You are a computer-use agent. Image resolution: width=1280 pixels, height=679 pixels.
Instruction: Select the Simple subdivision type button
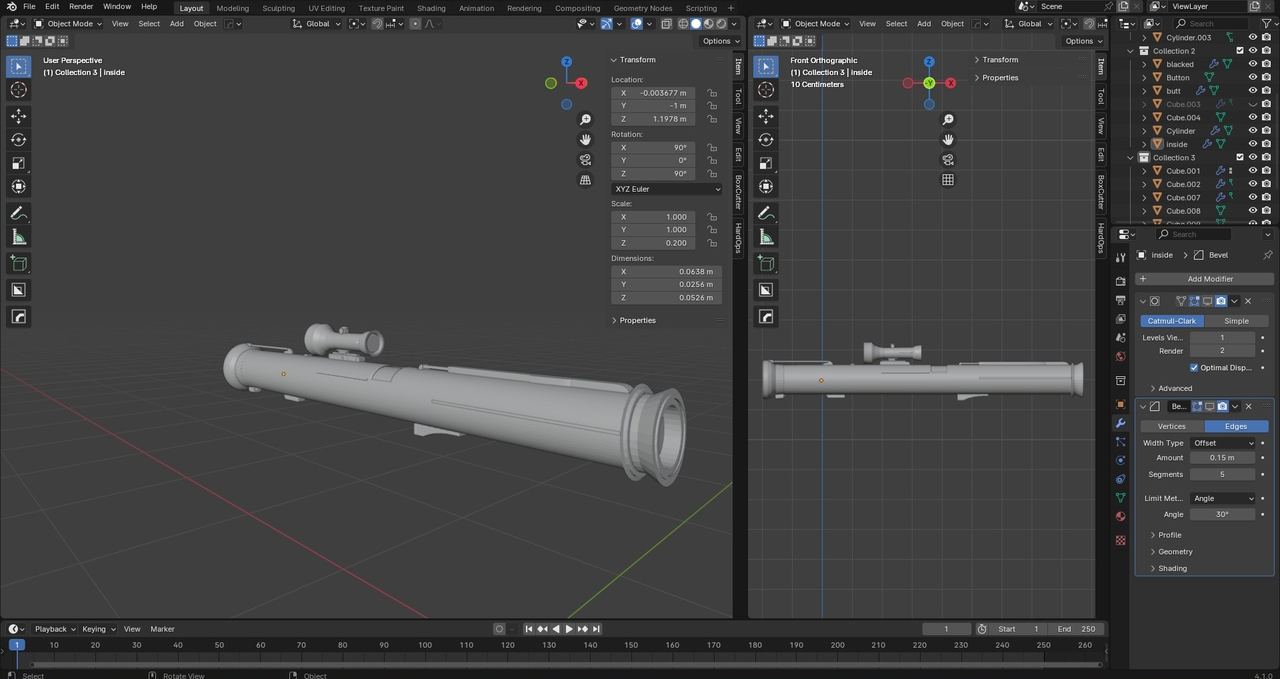tap(1236, 321)
